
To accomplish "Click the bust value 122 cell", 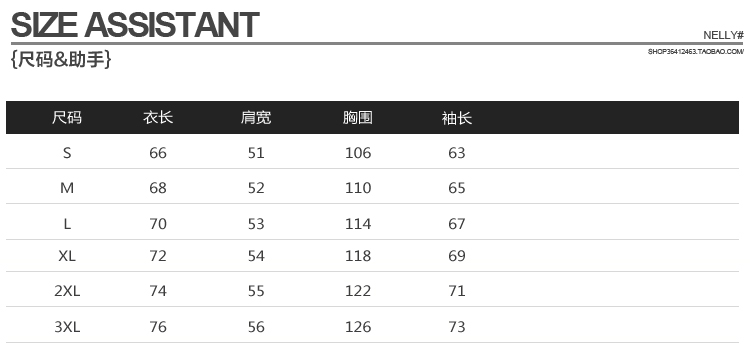I will [x=358, y=291].
